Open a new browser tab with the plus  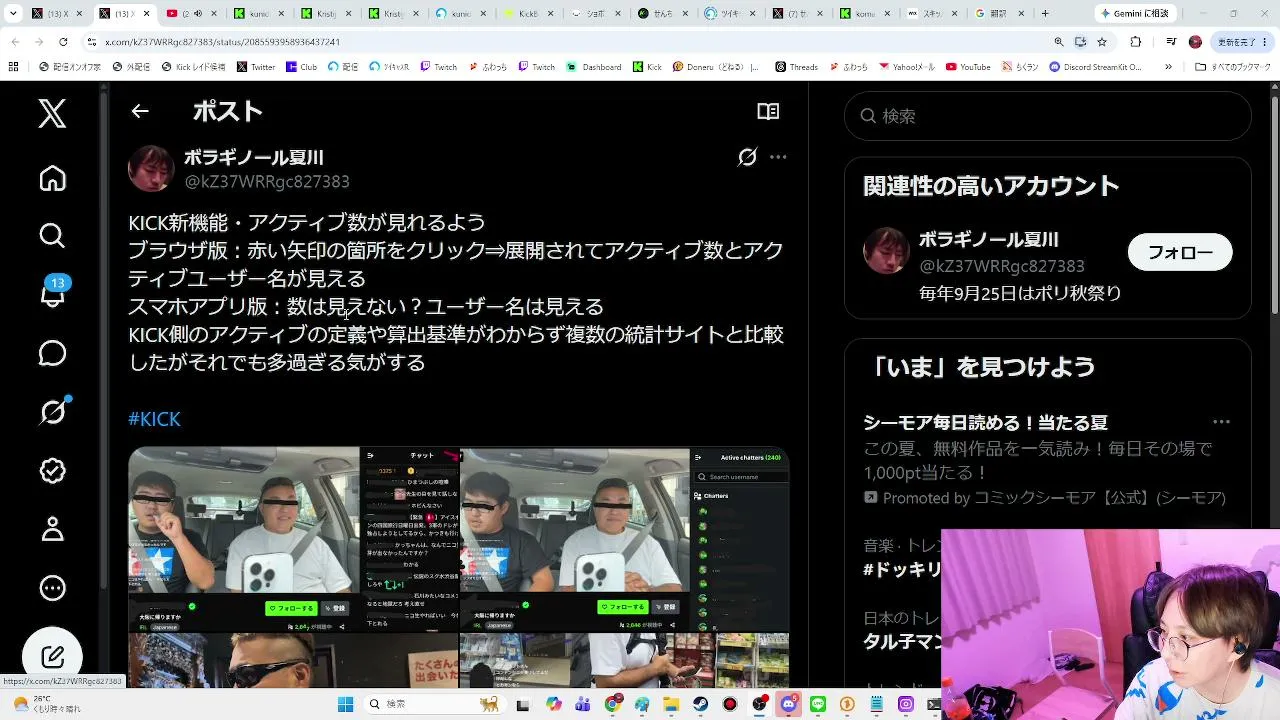(x=1045, y=14)
